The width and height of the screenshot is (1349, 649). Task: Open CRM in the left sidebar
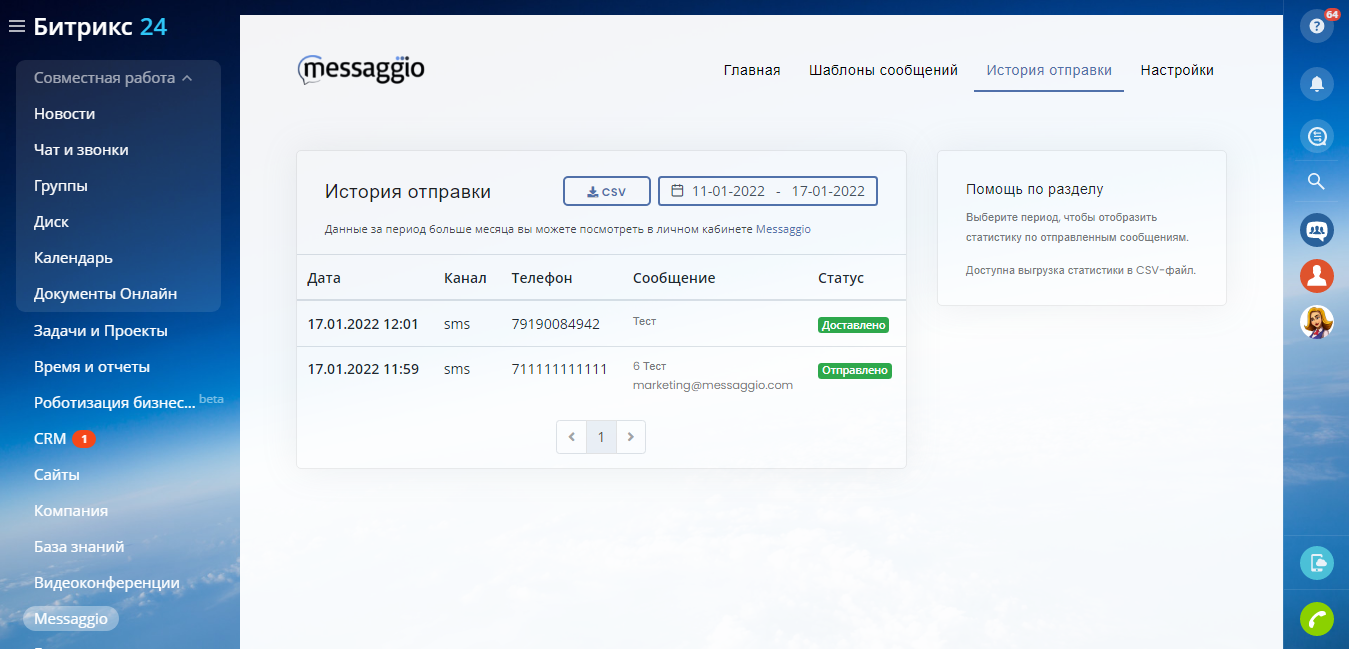pos(50,439)
